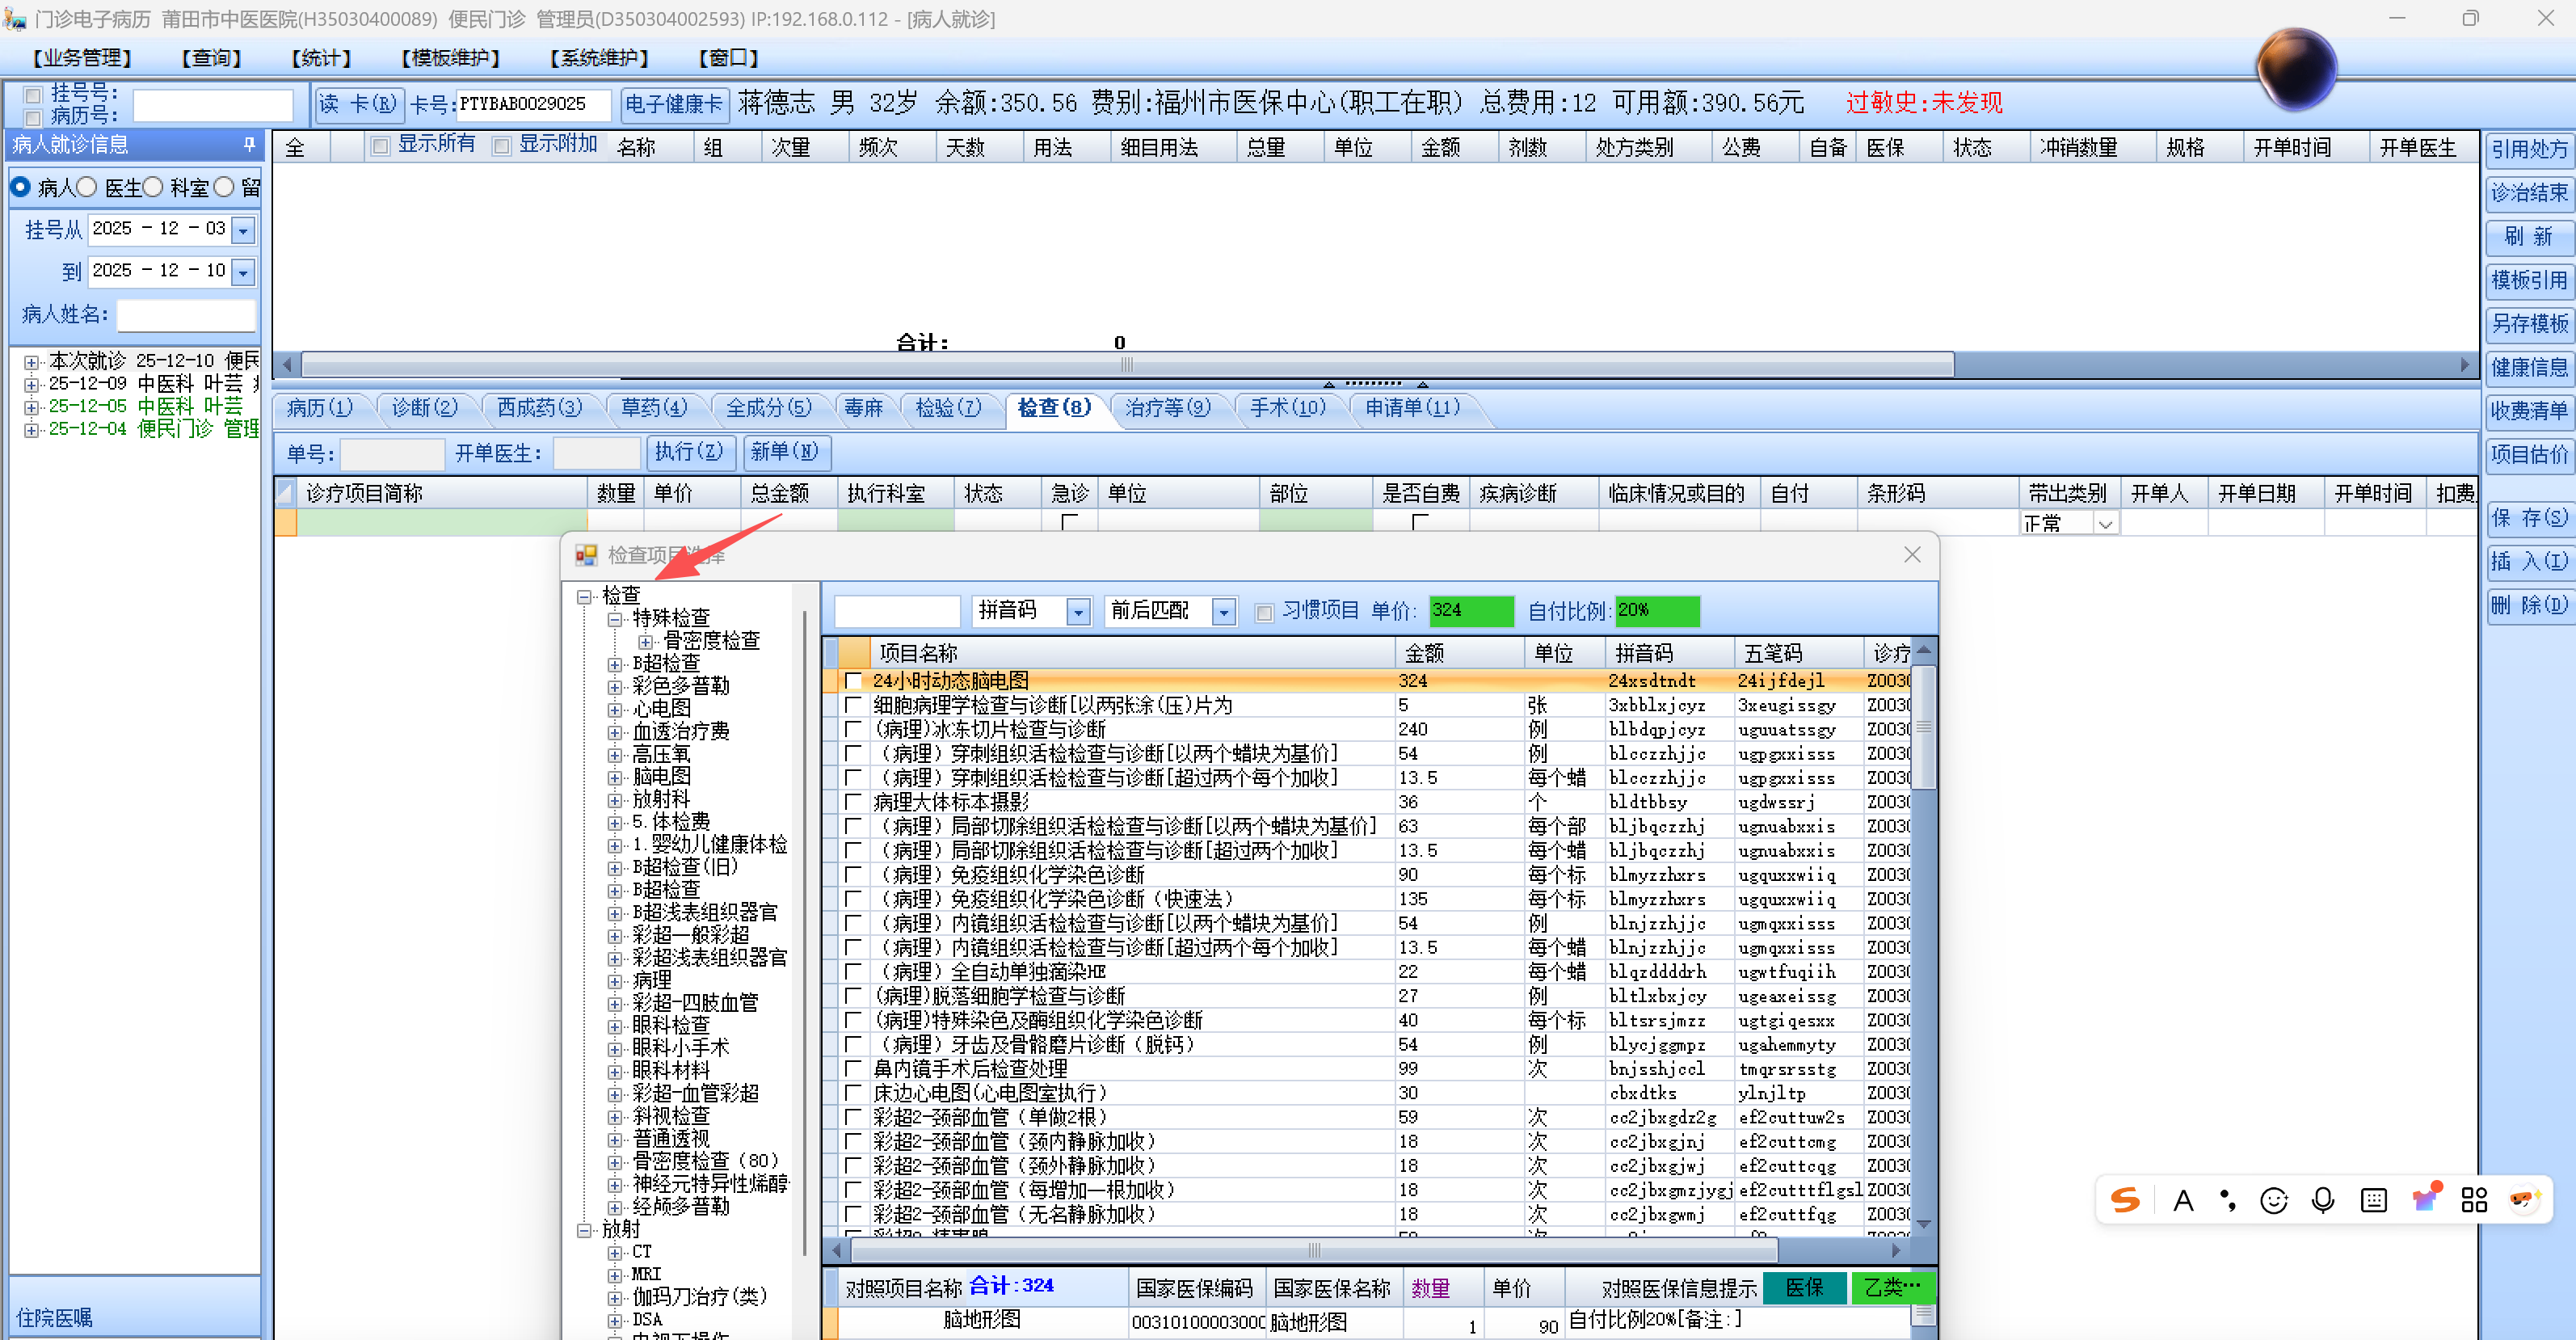Screen dimensions: 2576x1340
Task: Click the 卡号 input field
Action: [533, 104]
